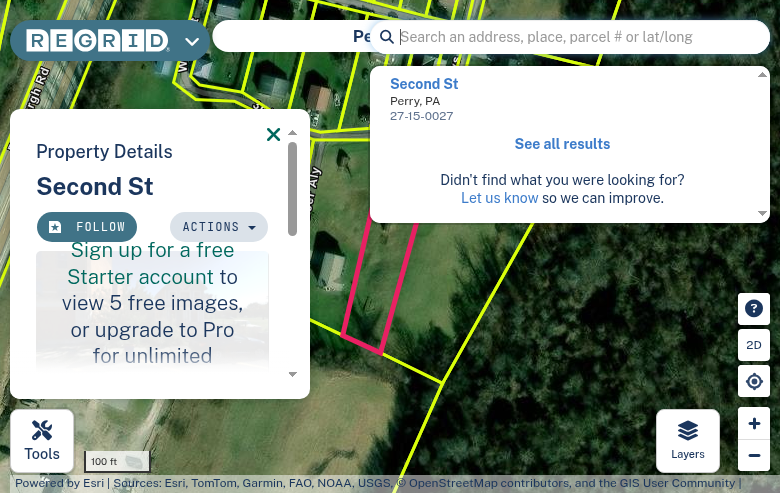Open the Tools panel
The image size is (780, 493).
(42, 441)
